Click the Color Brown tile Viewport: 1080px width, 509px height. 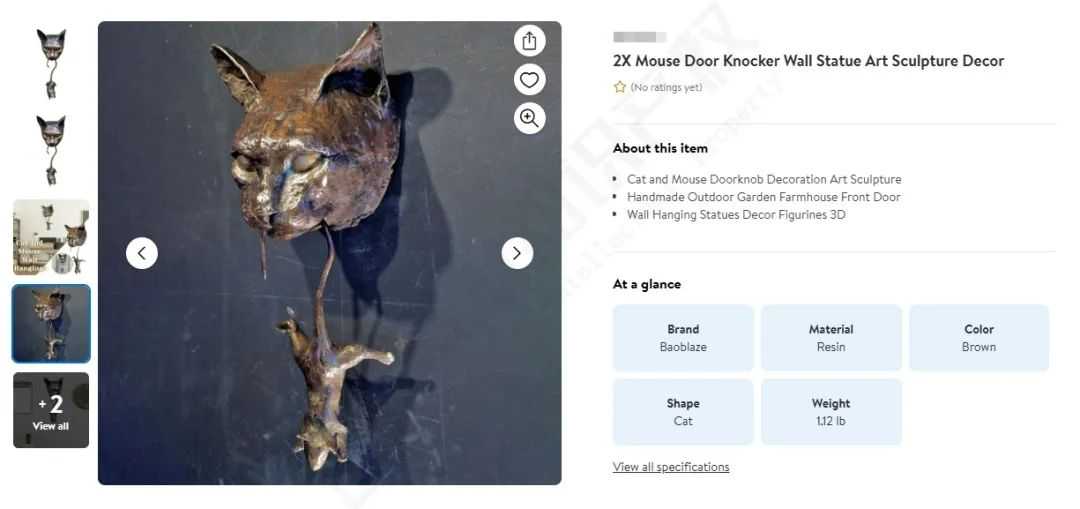point(979,338)
